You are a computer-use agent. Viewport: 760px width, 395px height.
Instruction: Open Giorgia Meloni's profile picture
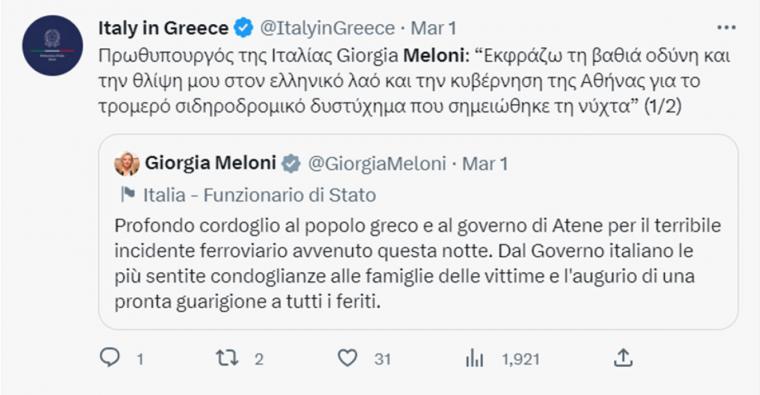[x=127, y=164]
